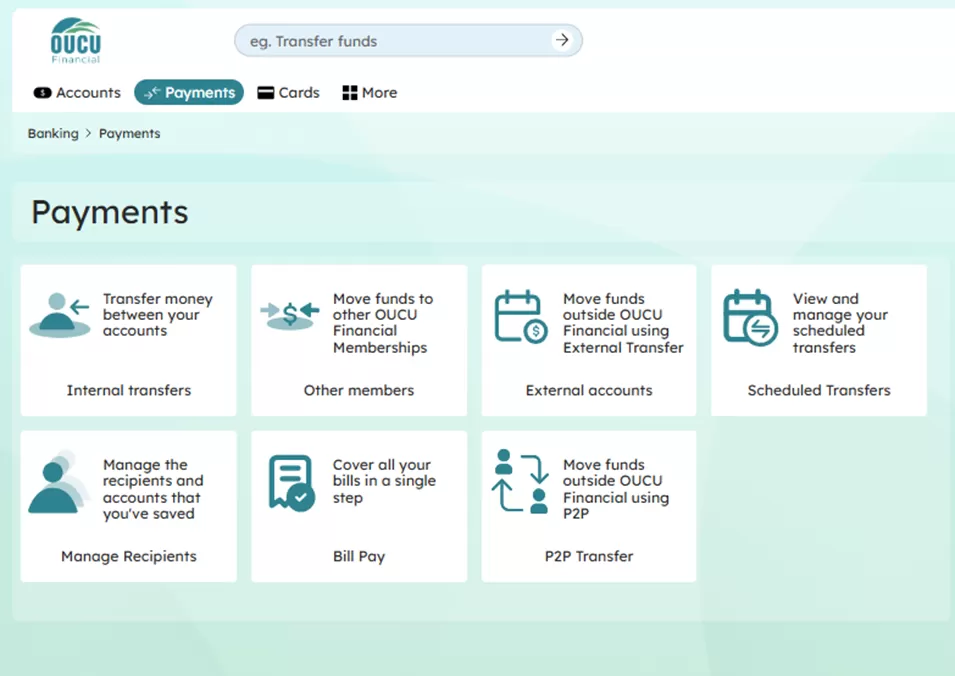Viewport: 955px width, 676px height.
Task: Select the Payments navigation item
Action: pos(189,92)
